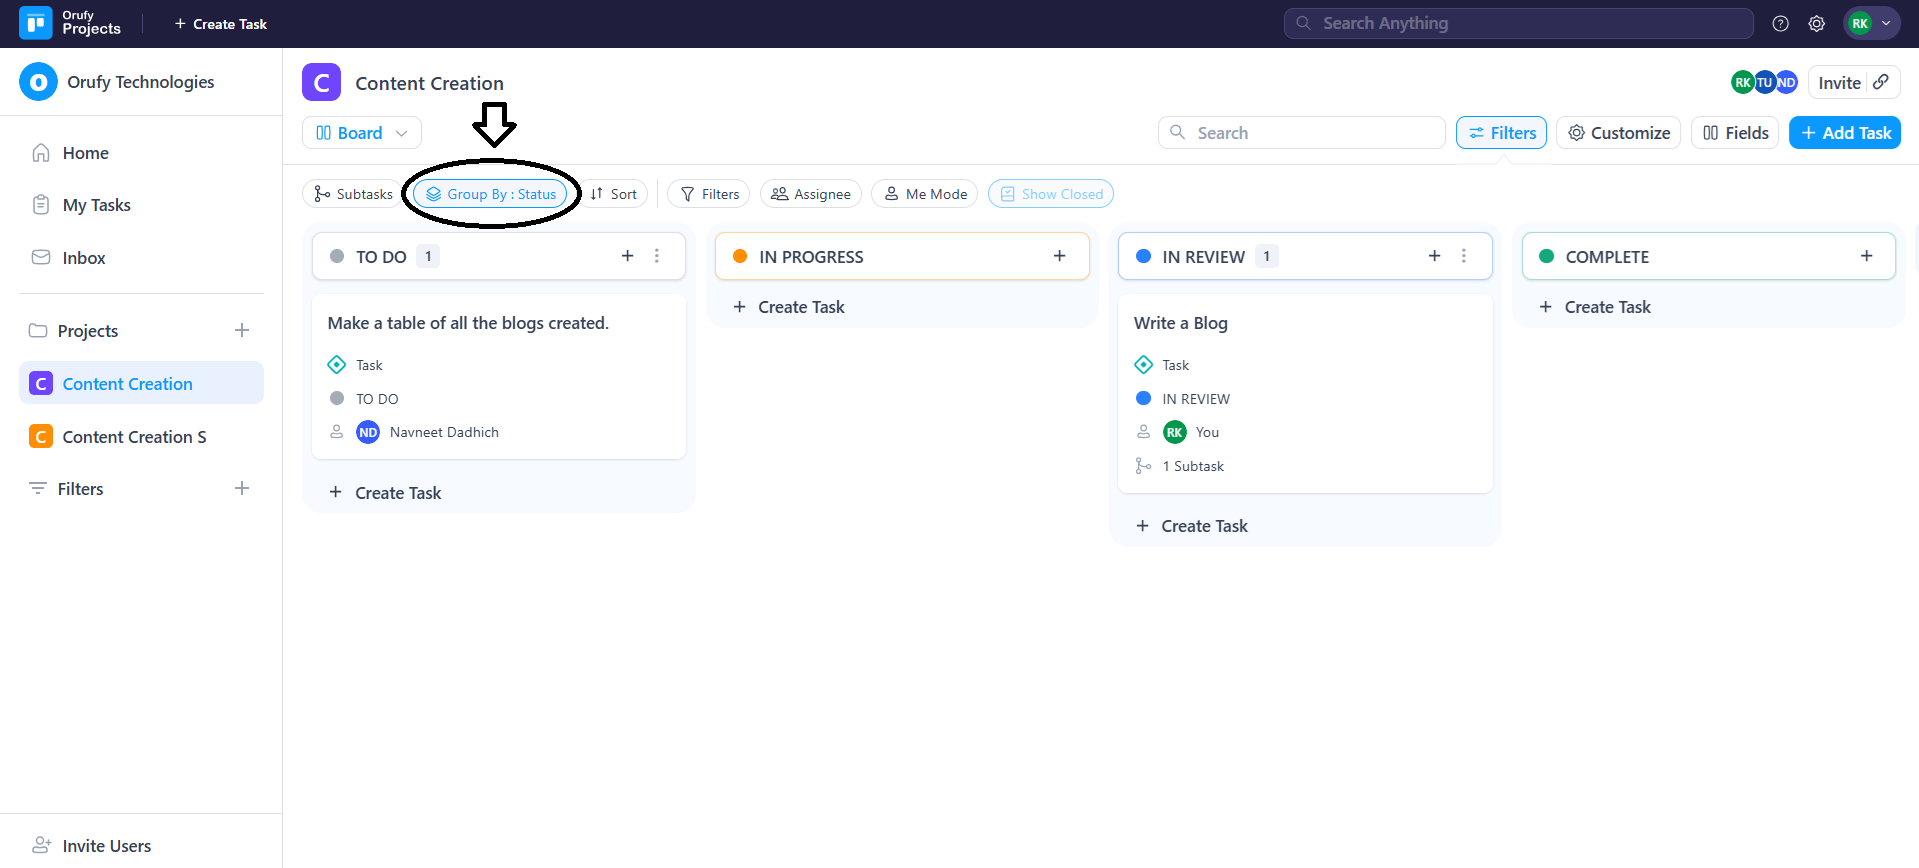Open Inbox from the sidebar
Image resolution: width=1919 pixels, height=868 pixels.
pyautogui.click(x=83, y=258)
